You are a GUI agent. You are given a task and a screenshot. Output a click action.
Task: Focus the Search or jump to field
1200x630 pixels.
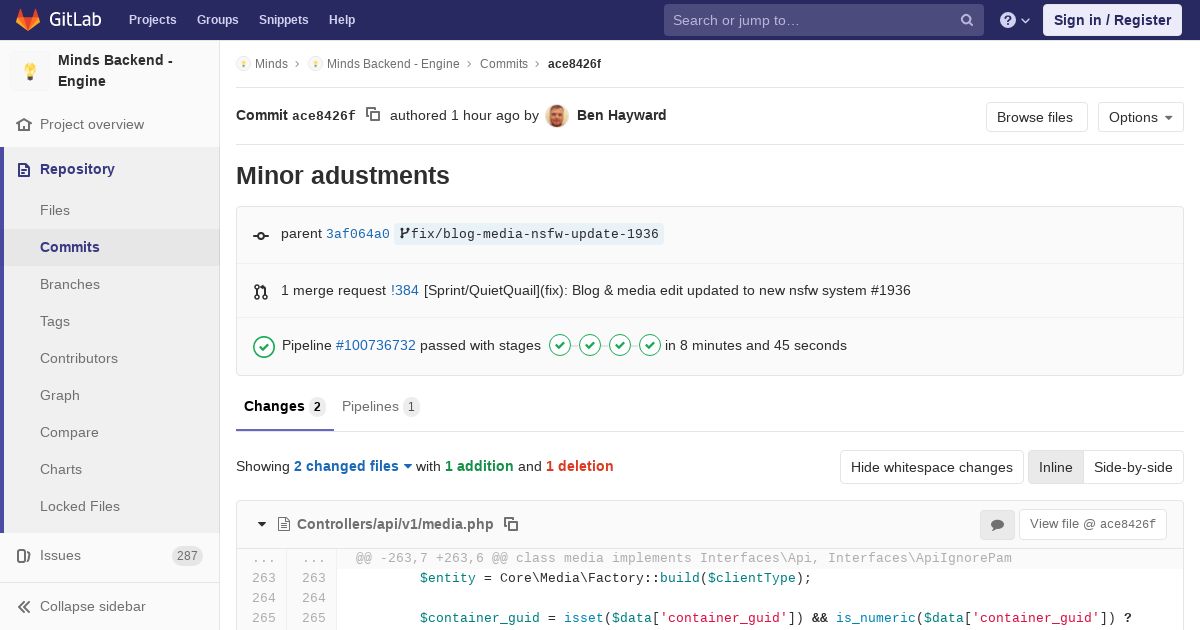coord(824,20)
